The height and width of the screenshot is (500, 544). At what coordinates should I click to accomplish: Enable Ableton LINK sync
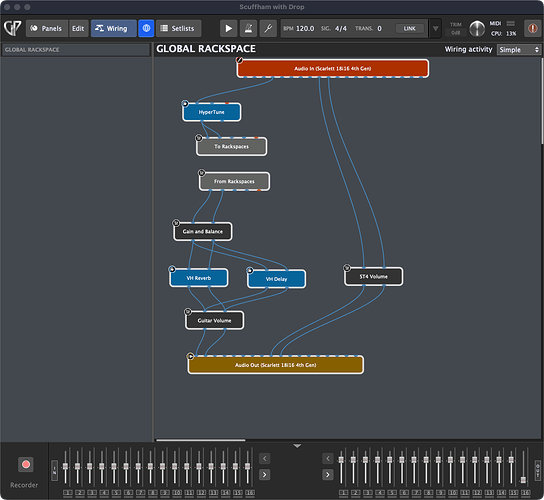[x=410, y=28]
